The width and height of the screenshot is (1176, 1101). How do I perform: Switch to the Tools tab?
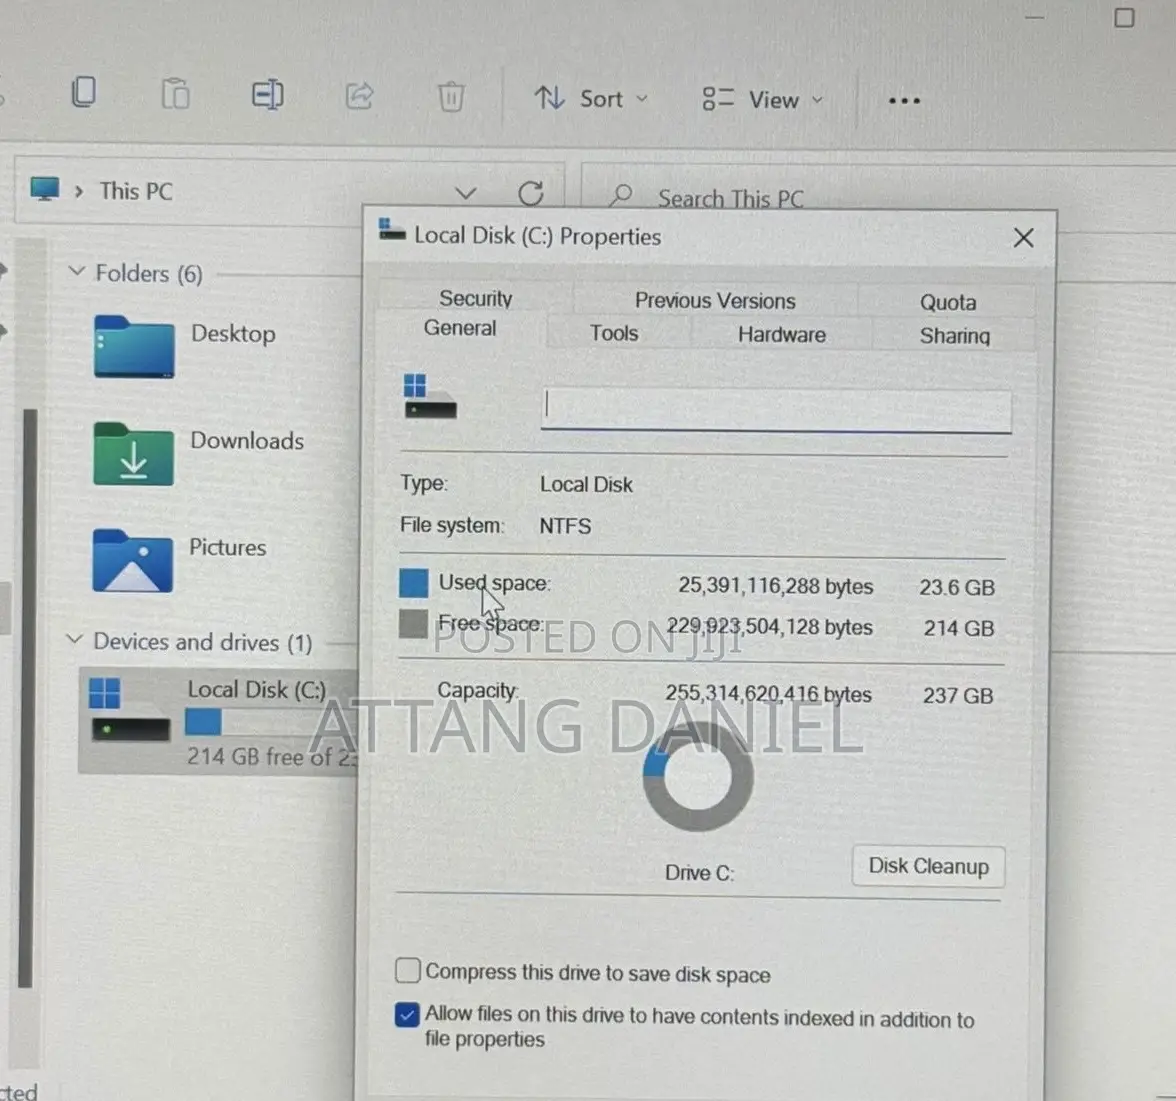point(614,333)
